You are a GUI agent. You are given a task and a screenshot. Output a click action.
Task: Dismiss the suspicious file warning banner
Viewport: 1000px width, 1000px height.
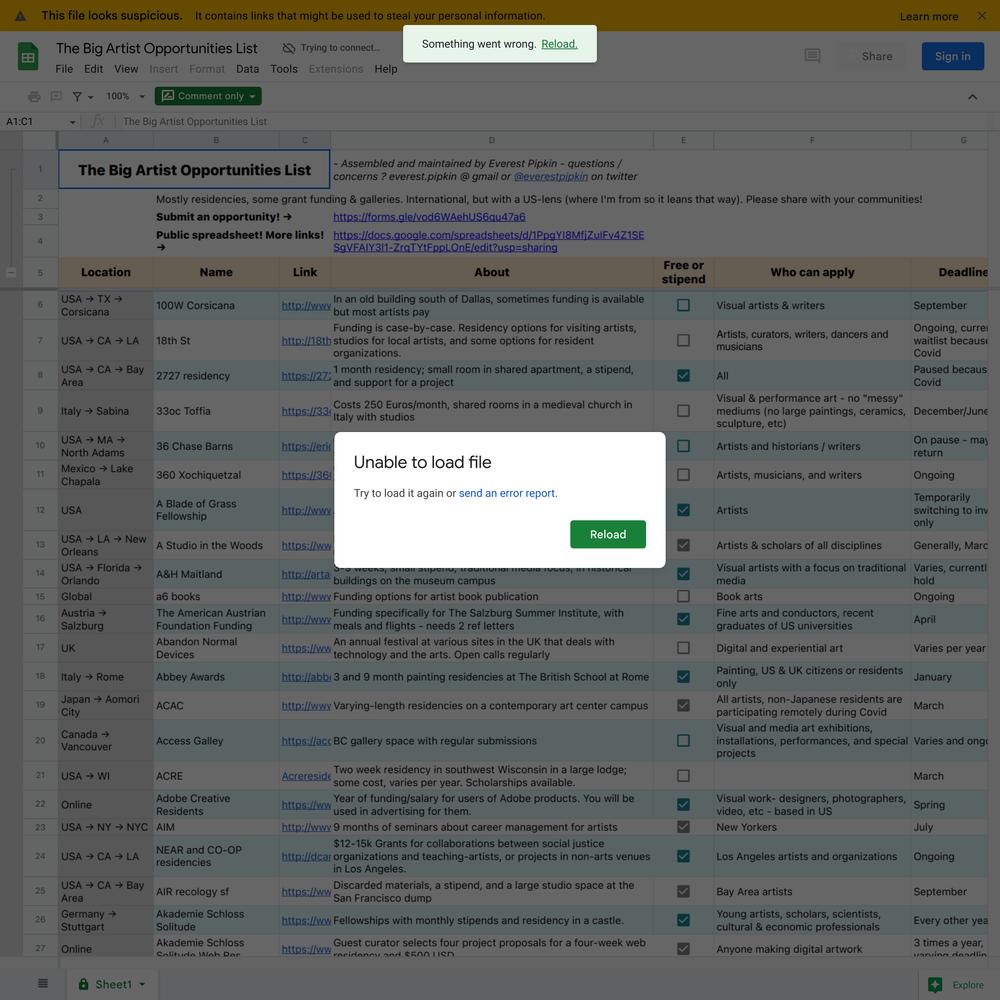click(982, 16)
